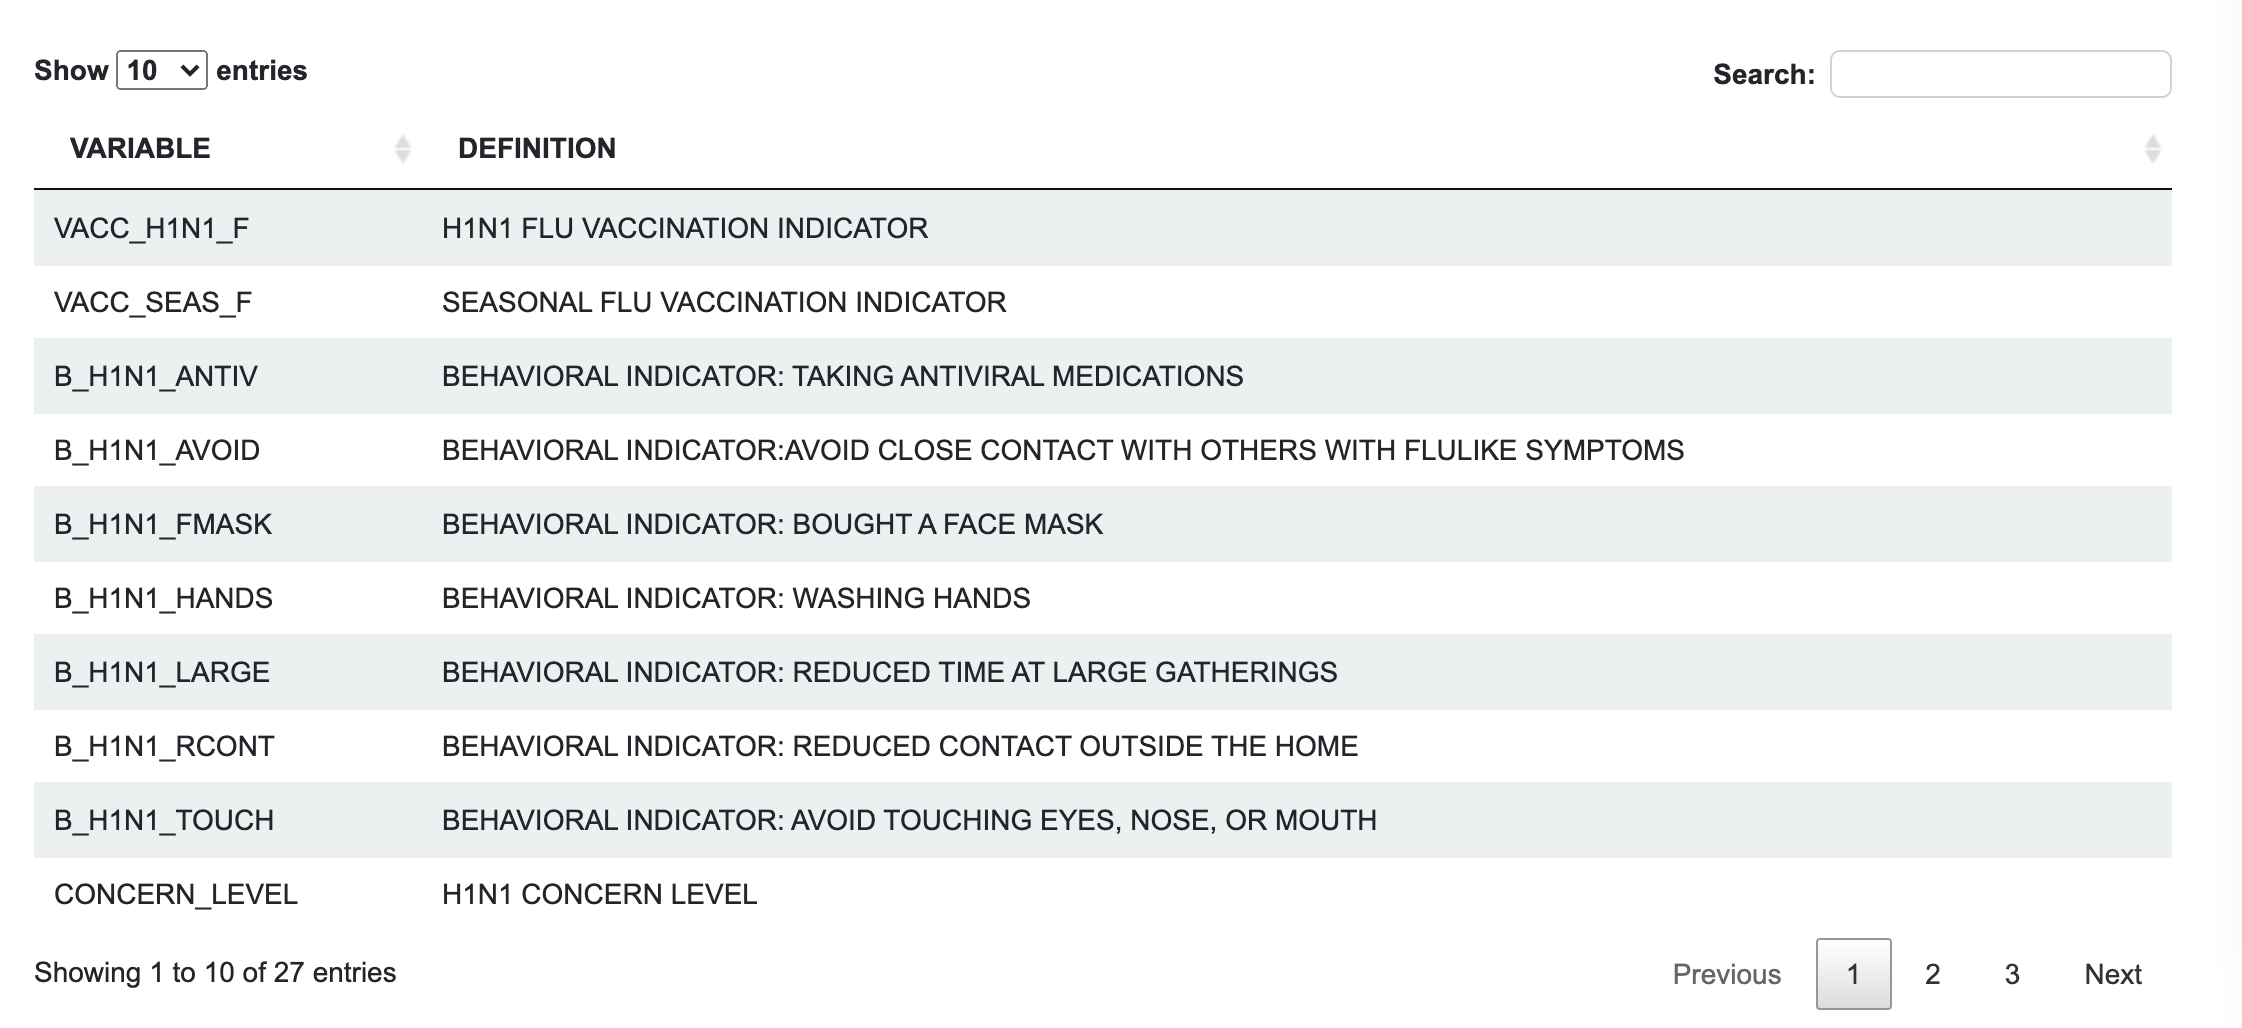Open the entries-per-page dropdown showing 10
Viewport: 2242px width, 1028px height.
pyautogui.click(x=162, y=71)
